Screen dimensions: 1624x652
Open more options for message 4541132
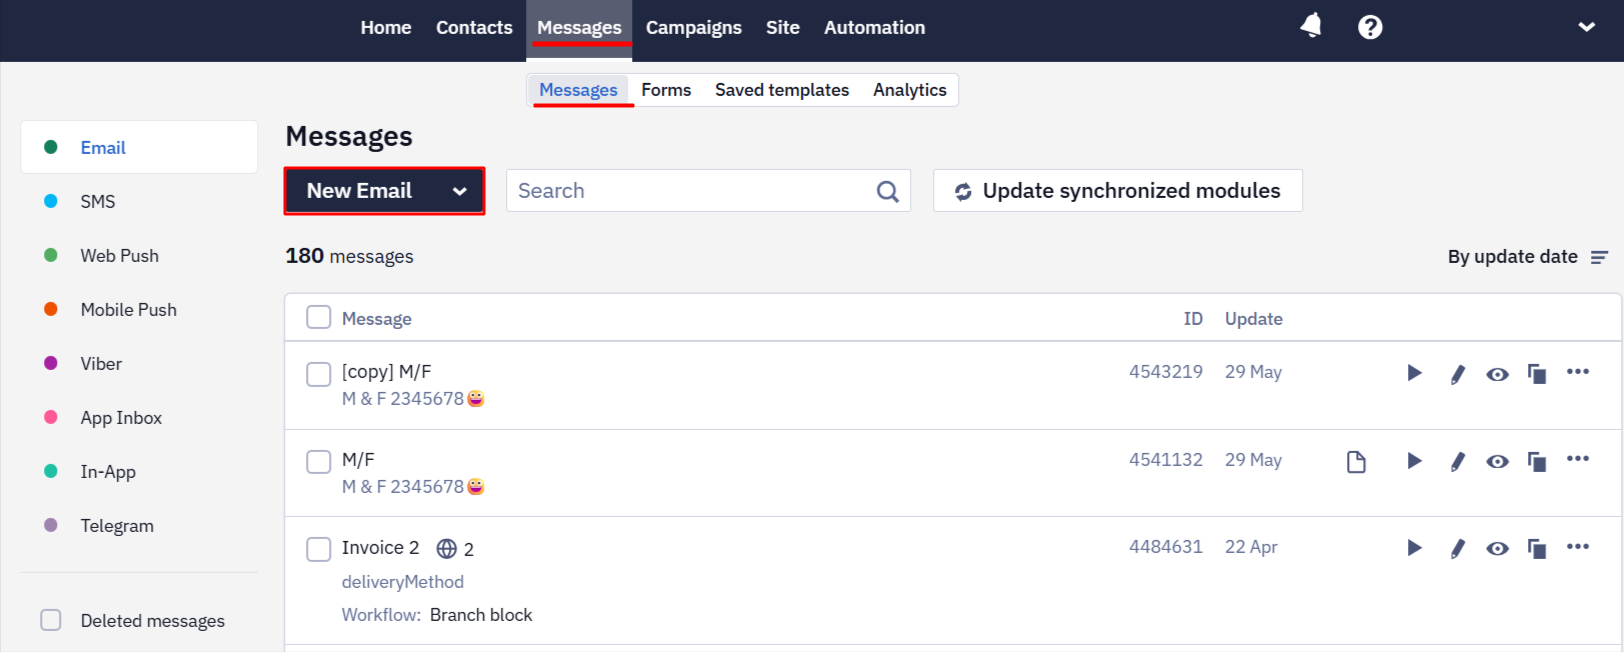pos(1578,458)
